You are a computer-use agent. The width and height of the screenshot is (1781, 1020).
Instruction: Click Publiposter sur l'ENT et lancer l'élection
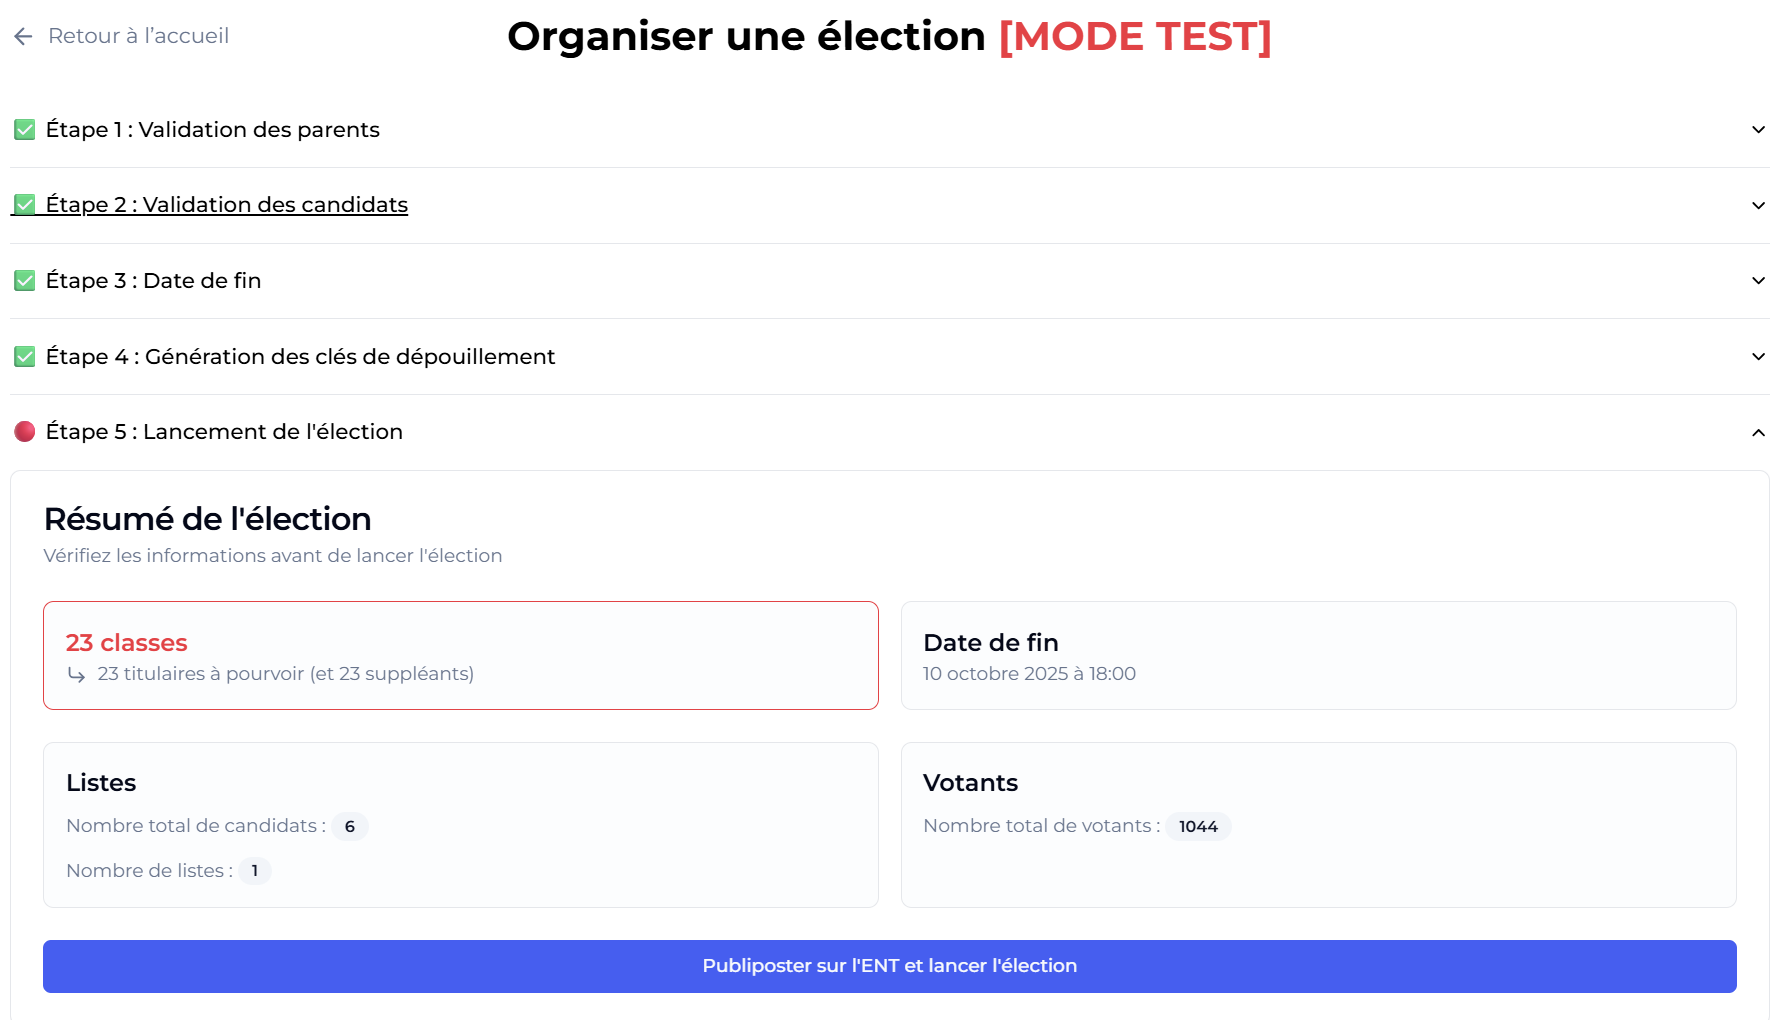(889, 966)
